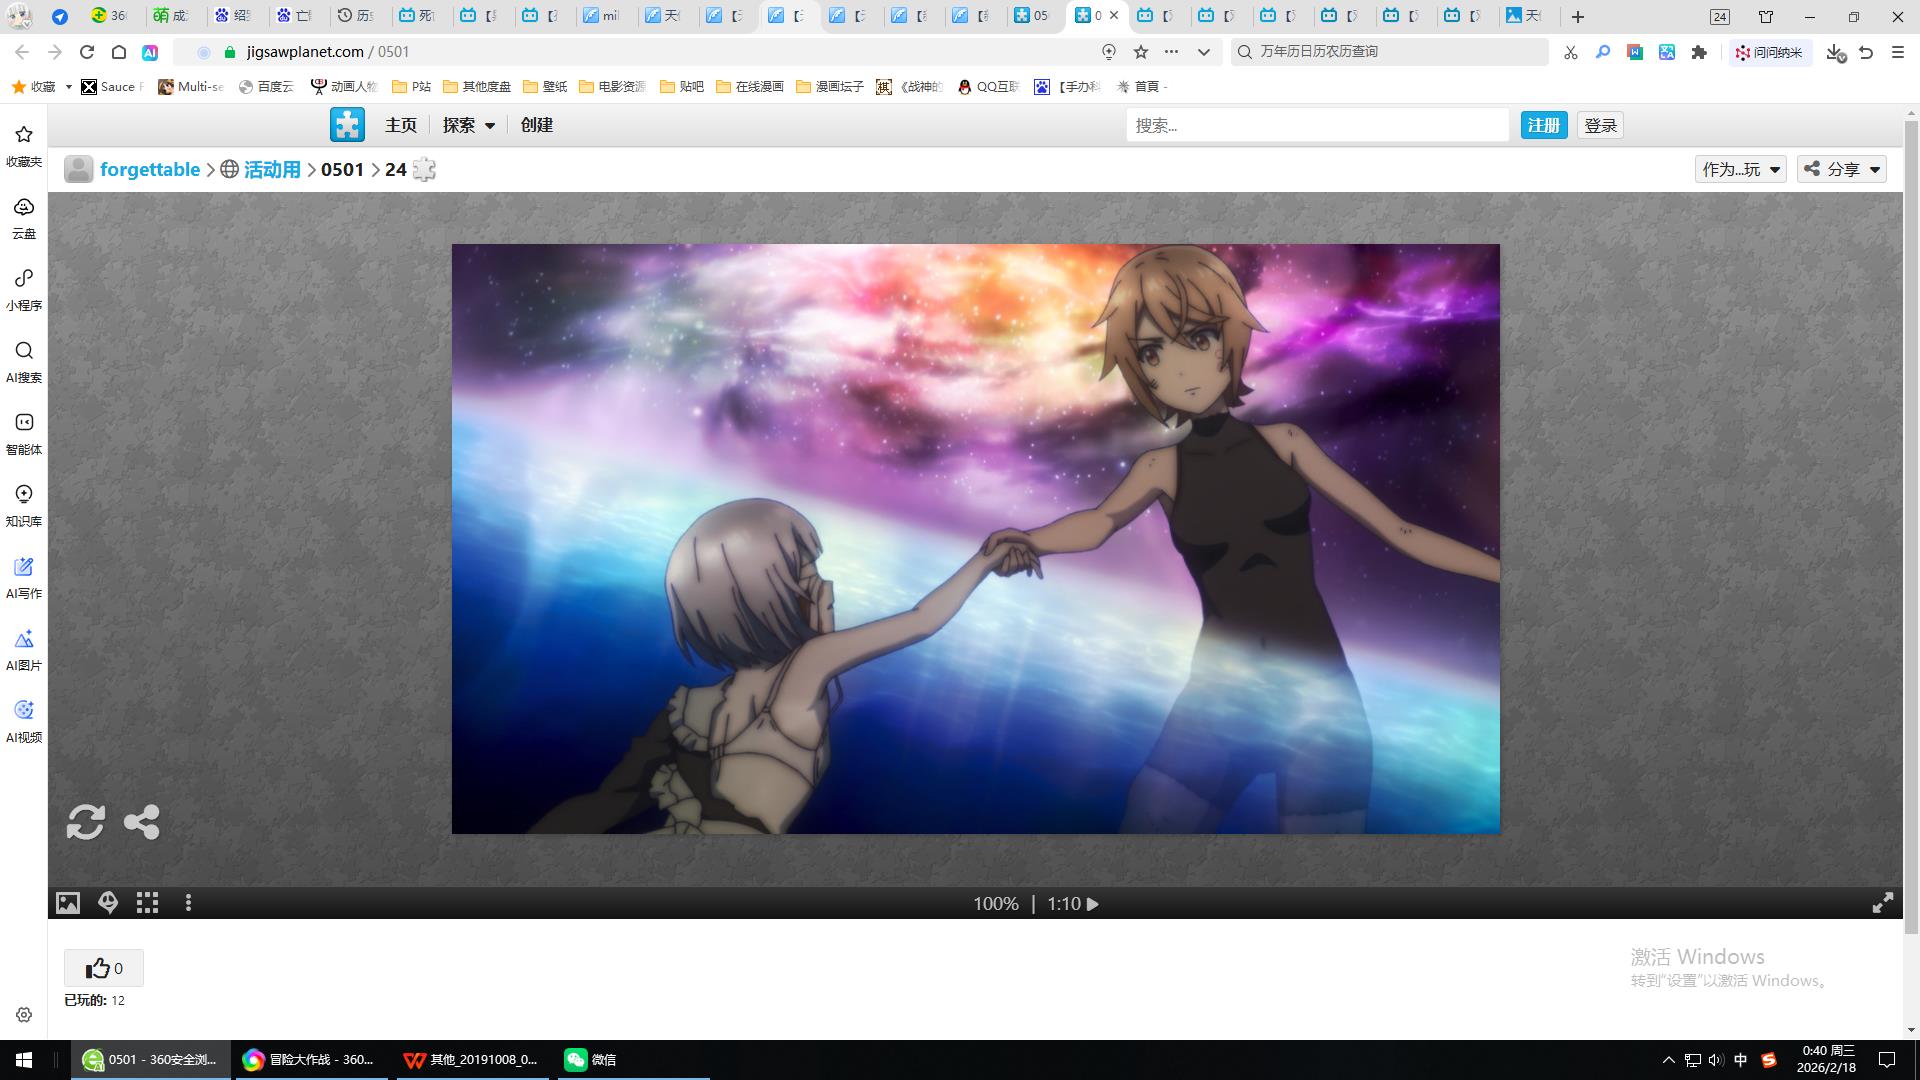Expand the 分享 share dropdown
The height and width of the screenshot is (1080, 1920).
[x=1842, y=169]
